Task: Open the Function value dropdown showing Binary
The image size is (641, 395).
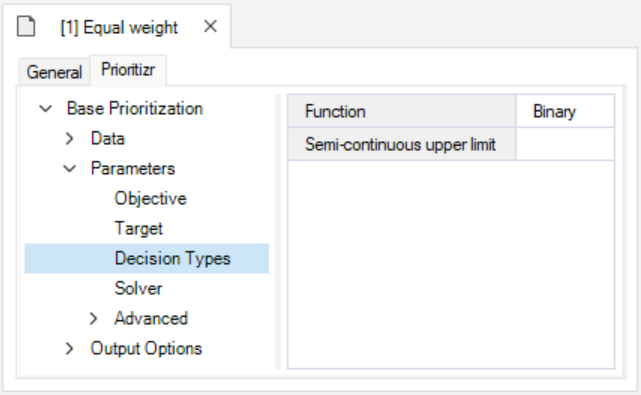Action: coord(565,111)
